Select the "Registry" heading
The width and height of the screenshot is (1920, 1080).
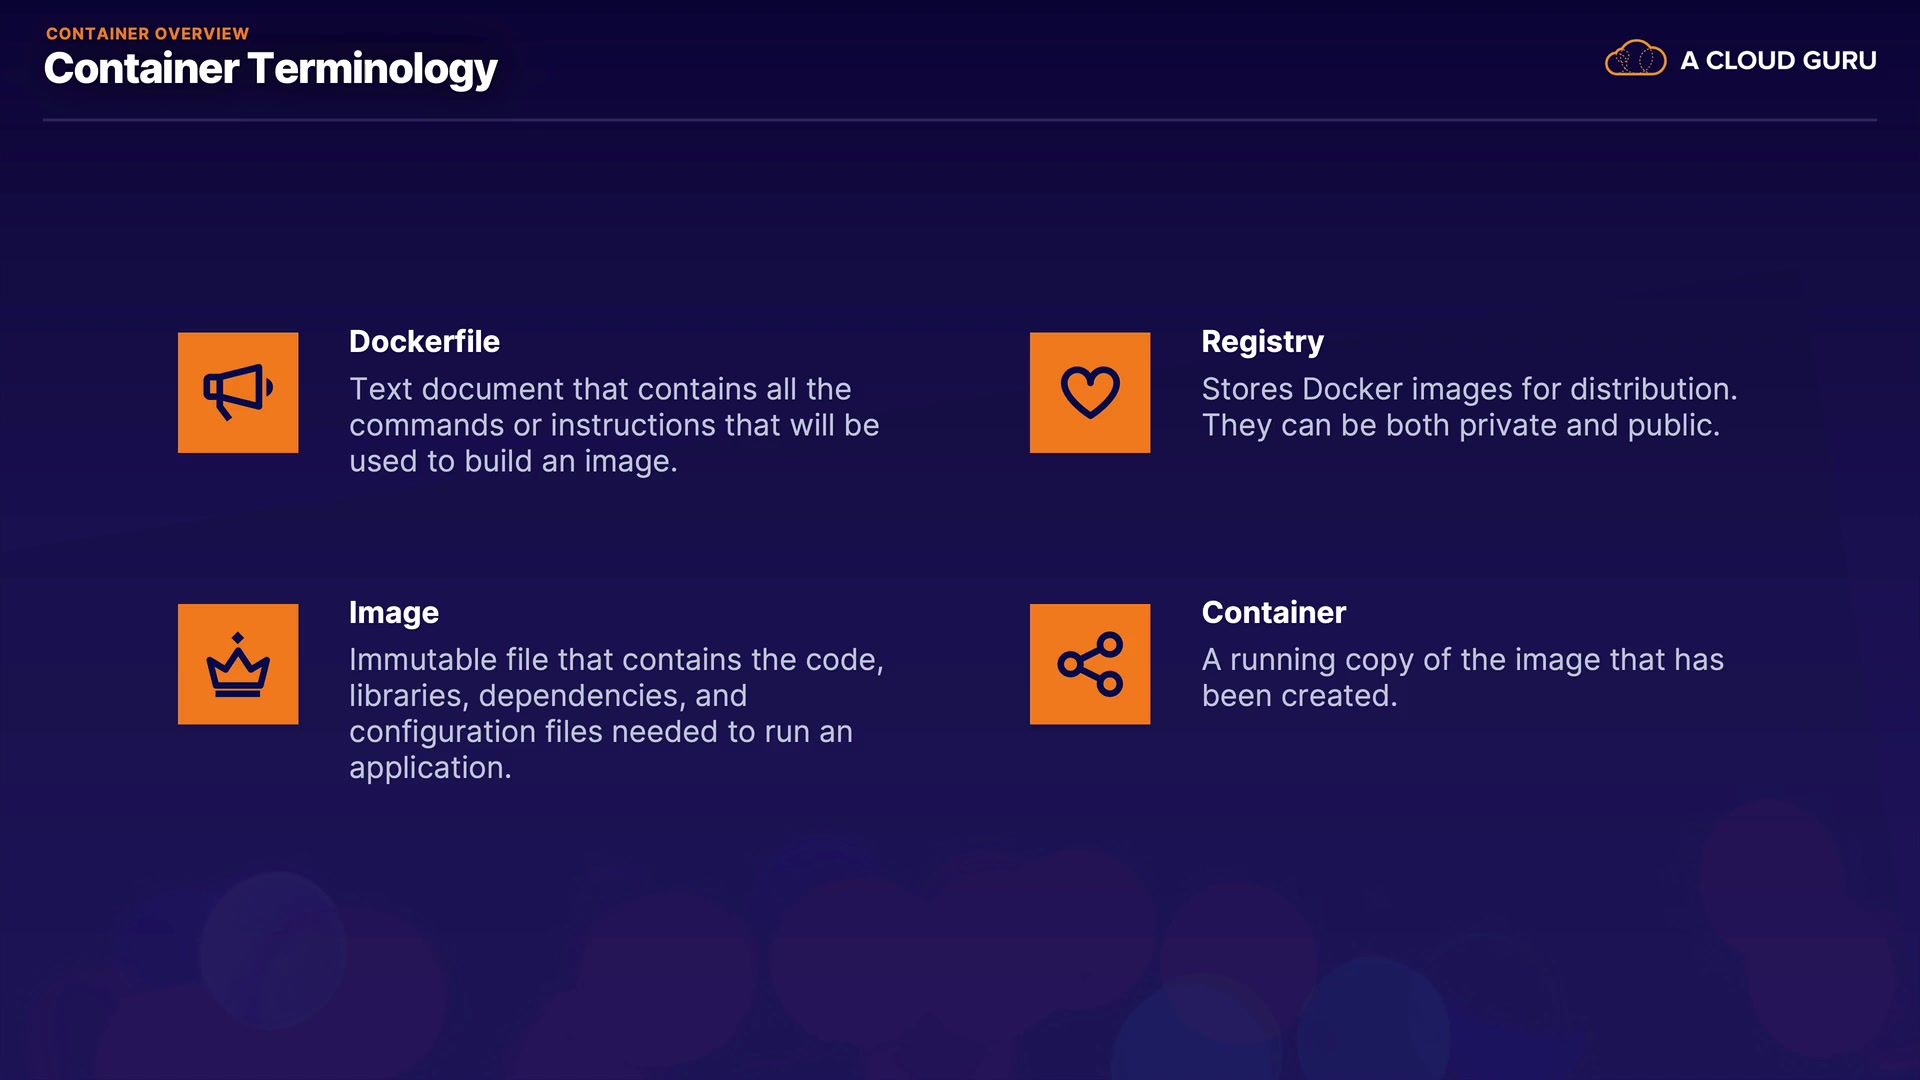coord(1262,342)
